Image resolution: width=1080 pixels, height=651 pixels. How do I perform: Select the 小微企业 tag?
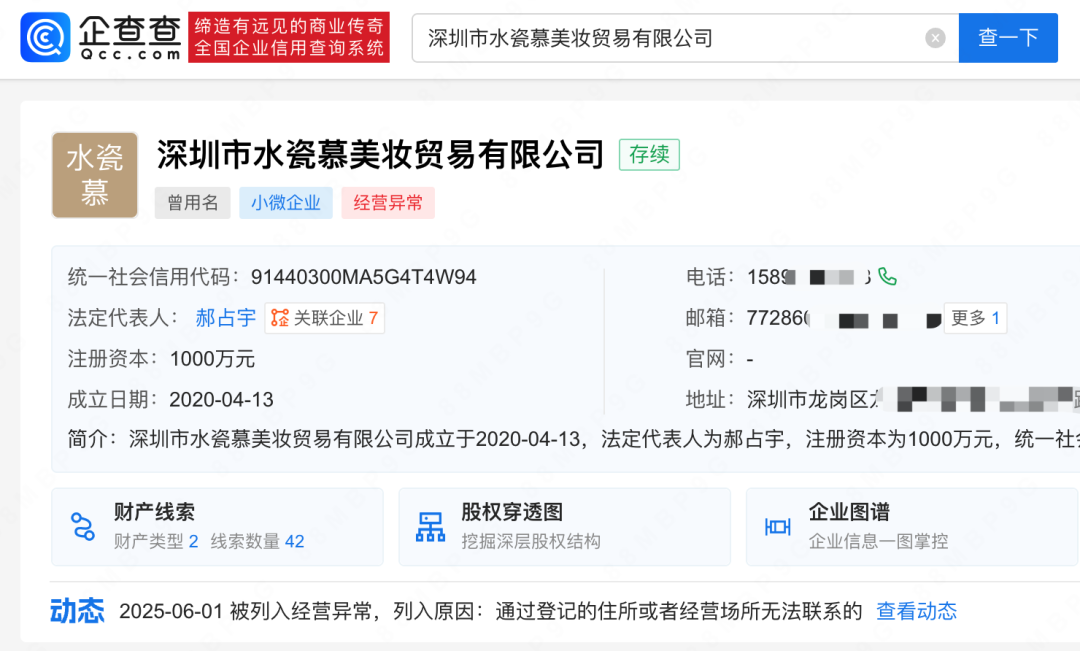pos(286,202)
